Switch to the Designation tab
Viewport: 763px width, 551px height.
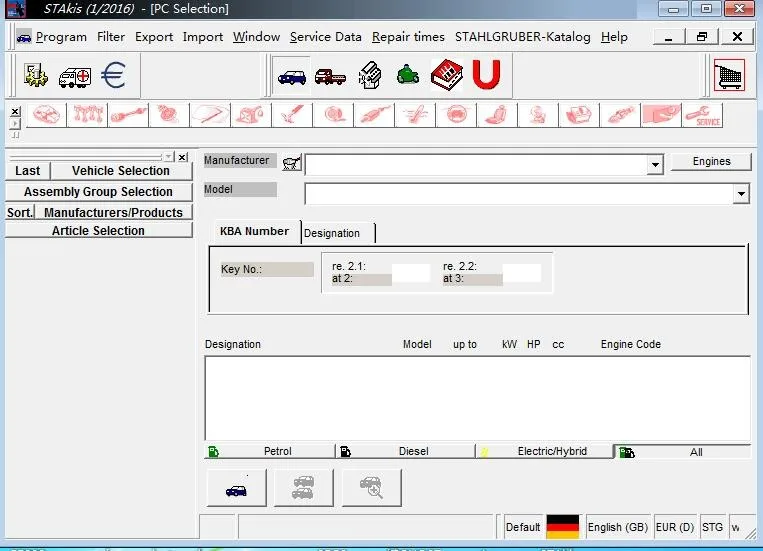337,233
